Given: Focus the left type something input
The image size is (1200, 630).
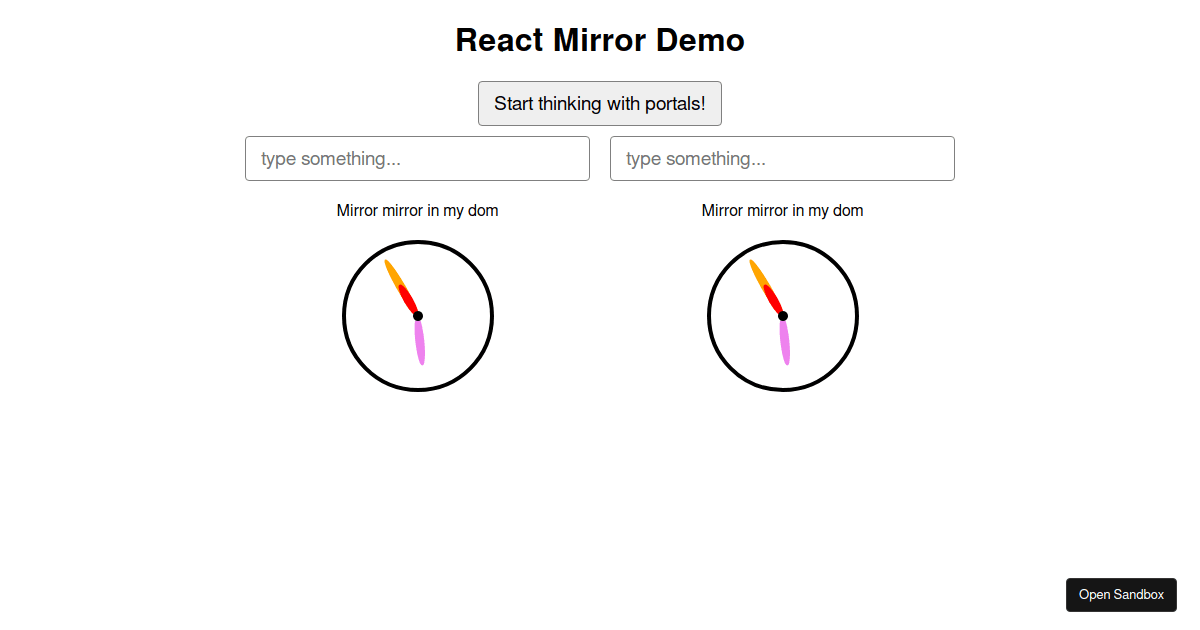Looking at the screenshot, I should (x=417, y=159).
